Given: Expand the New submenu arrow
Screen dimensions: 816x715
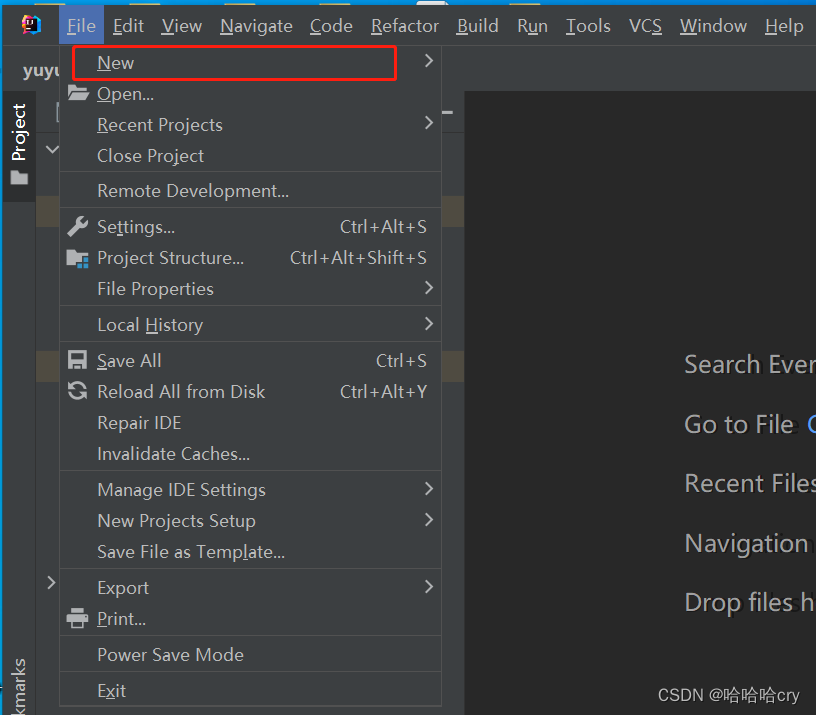Looking at the screenshot, I should 428,61.
